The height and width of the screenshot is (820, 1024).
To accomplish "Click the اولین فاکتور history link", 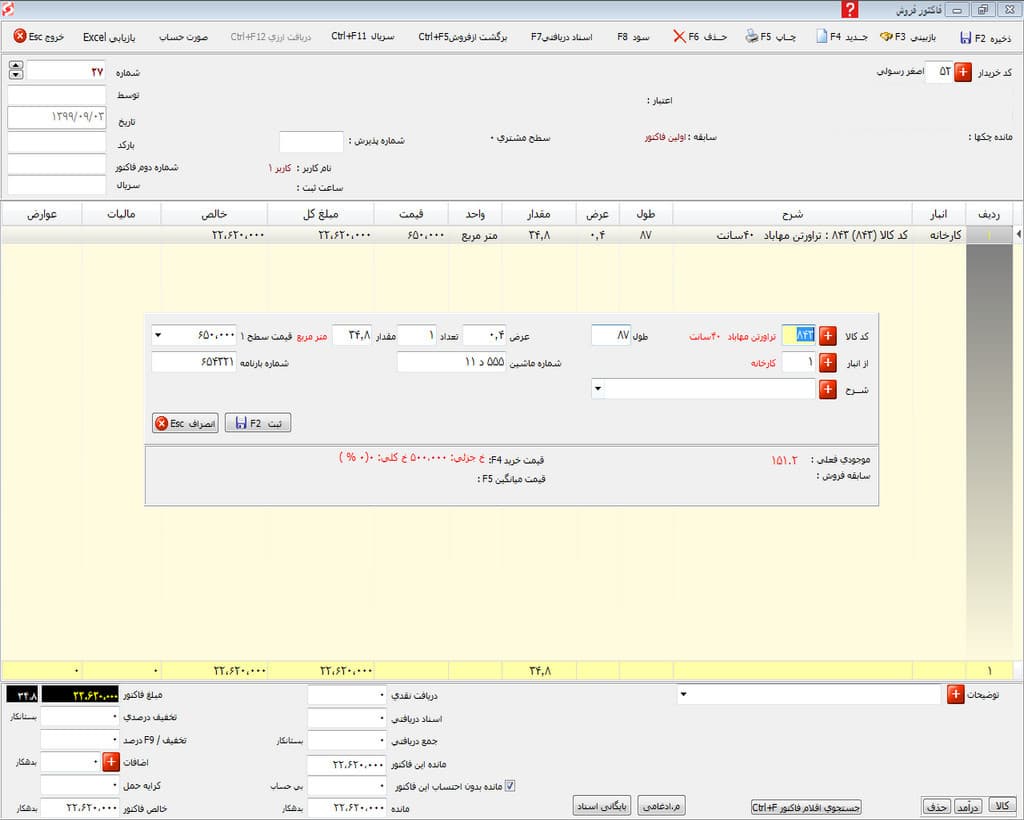I will click(x=665, y=137).
